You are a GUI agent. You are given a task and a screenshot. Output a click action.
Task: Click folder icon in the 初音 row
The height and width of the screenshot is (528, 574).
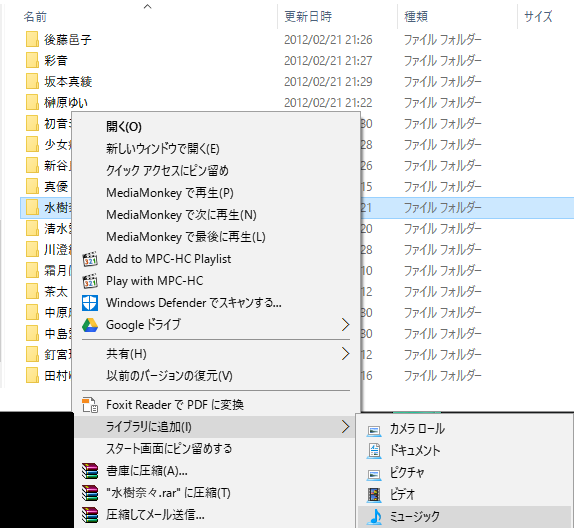32,123
